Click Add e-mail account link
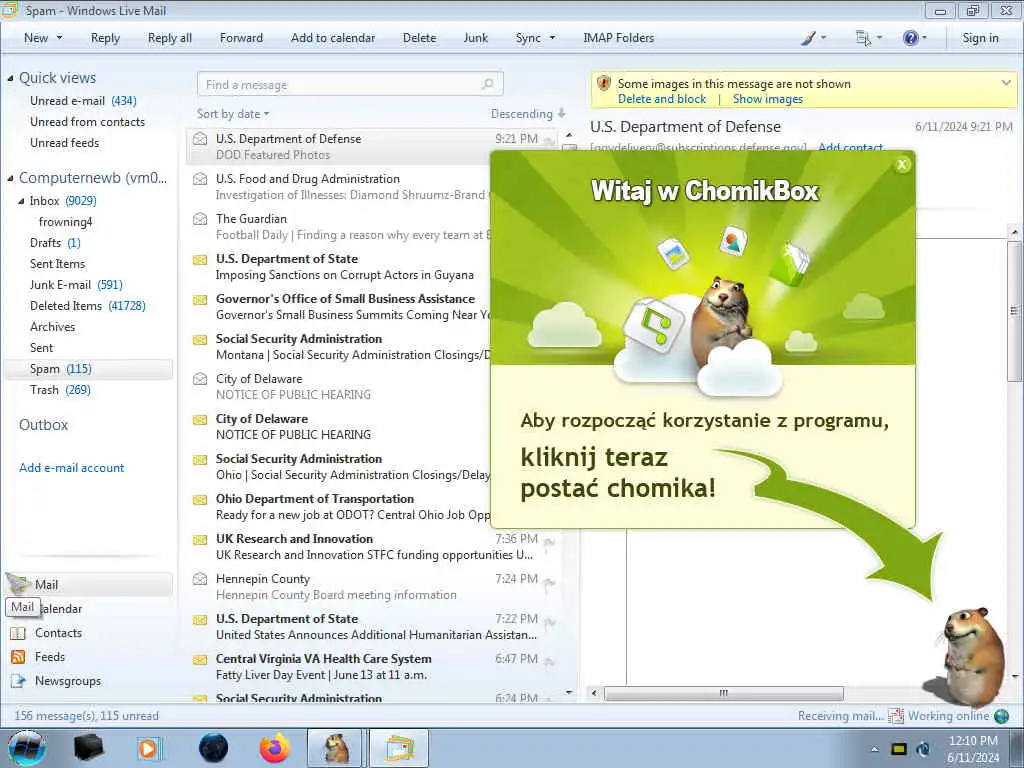 pyautogui.click(x=71, y=468)
